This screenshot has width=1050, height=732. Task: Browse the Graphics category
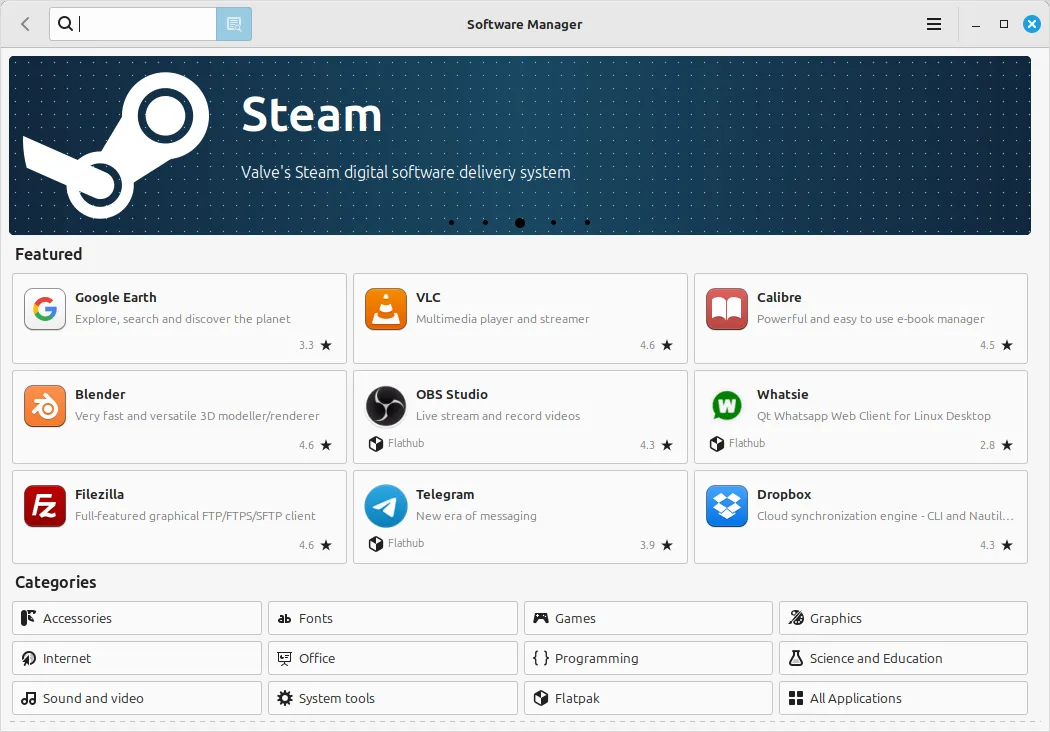[x=903, y=618]
